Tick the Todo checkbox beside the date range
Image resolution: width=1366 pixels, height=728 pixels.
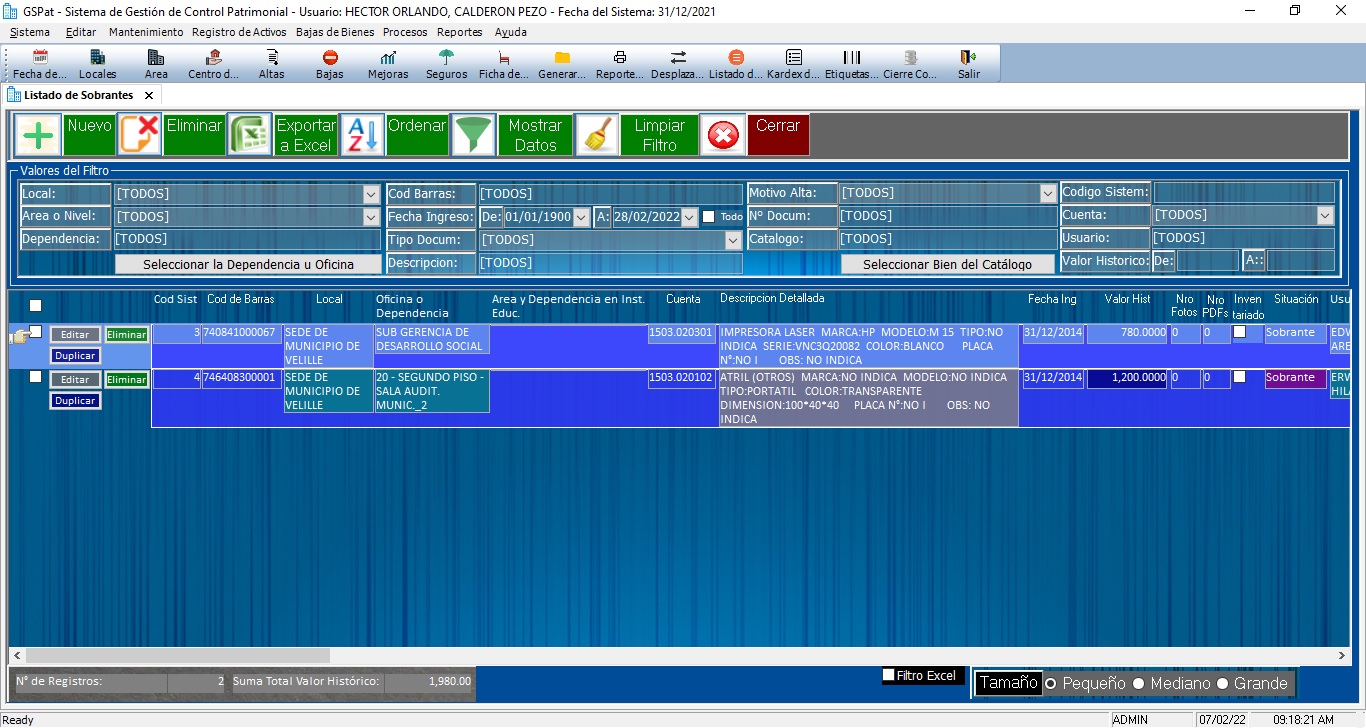(708, 216)
